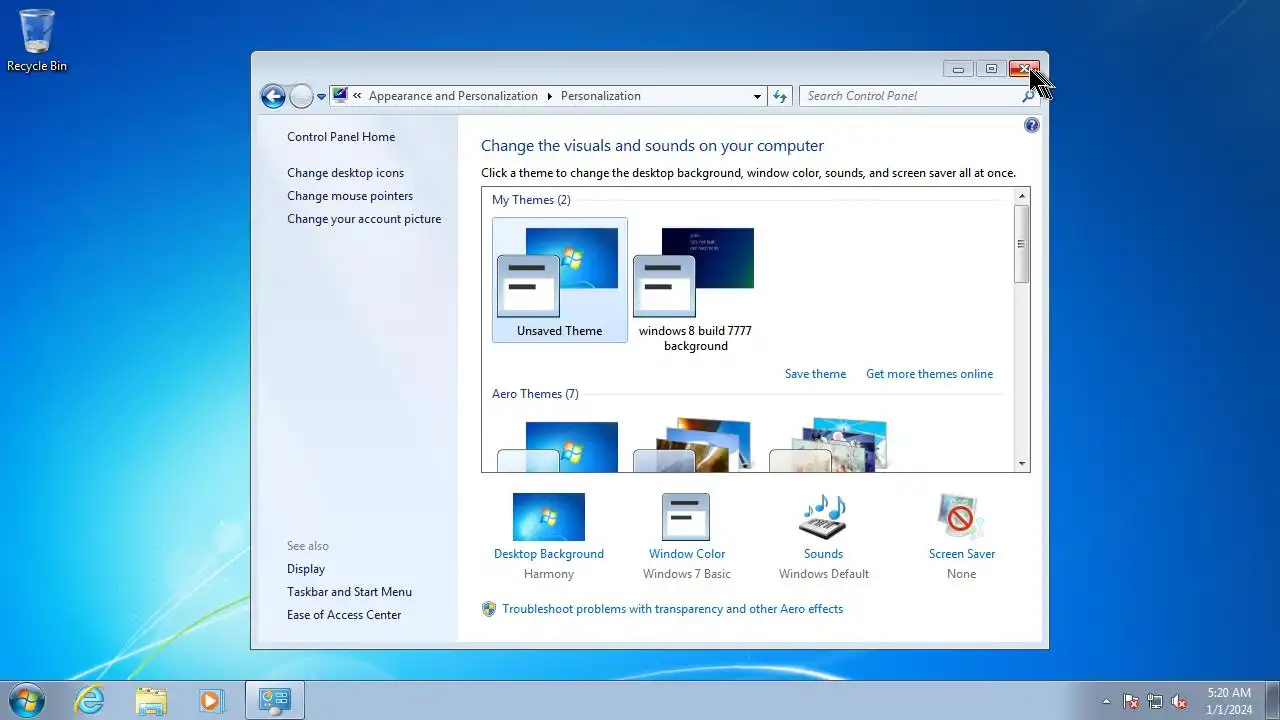Image resolution: width=1280 pixels, height=720 pixels.
Task: Click the Sounds text link
Action: [823, 554]
